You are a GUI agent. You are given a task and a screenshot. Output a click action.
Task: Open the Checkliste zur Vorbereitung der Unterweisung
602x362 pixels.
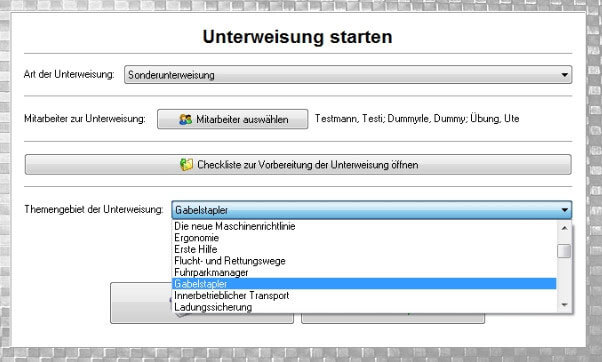tap(298, 165)
